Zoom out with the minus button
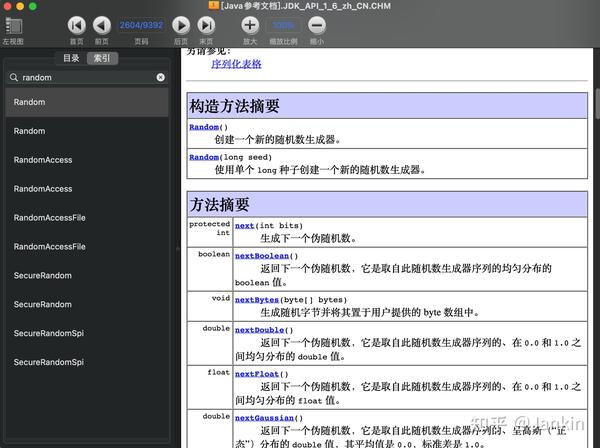 (x=317, y=26)
